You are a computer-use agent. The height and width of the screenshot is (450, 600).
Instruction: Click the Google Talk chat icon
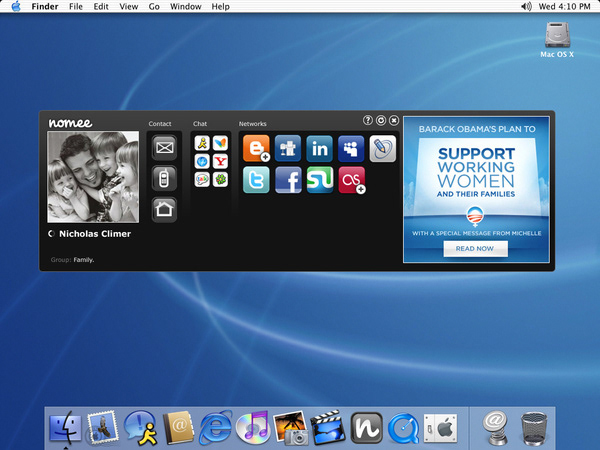click(x=202, y=179)
